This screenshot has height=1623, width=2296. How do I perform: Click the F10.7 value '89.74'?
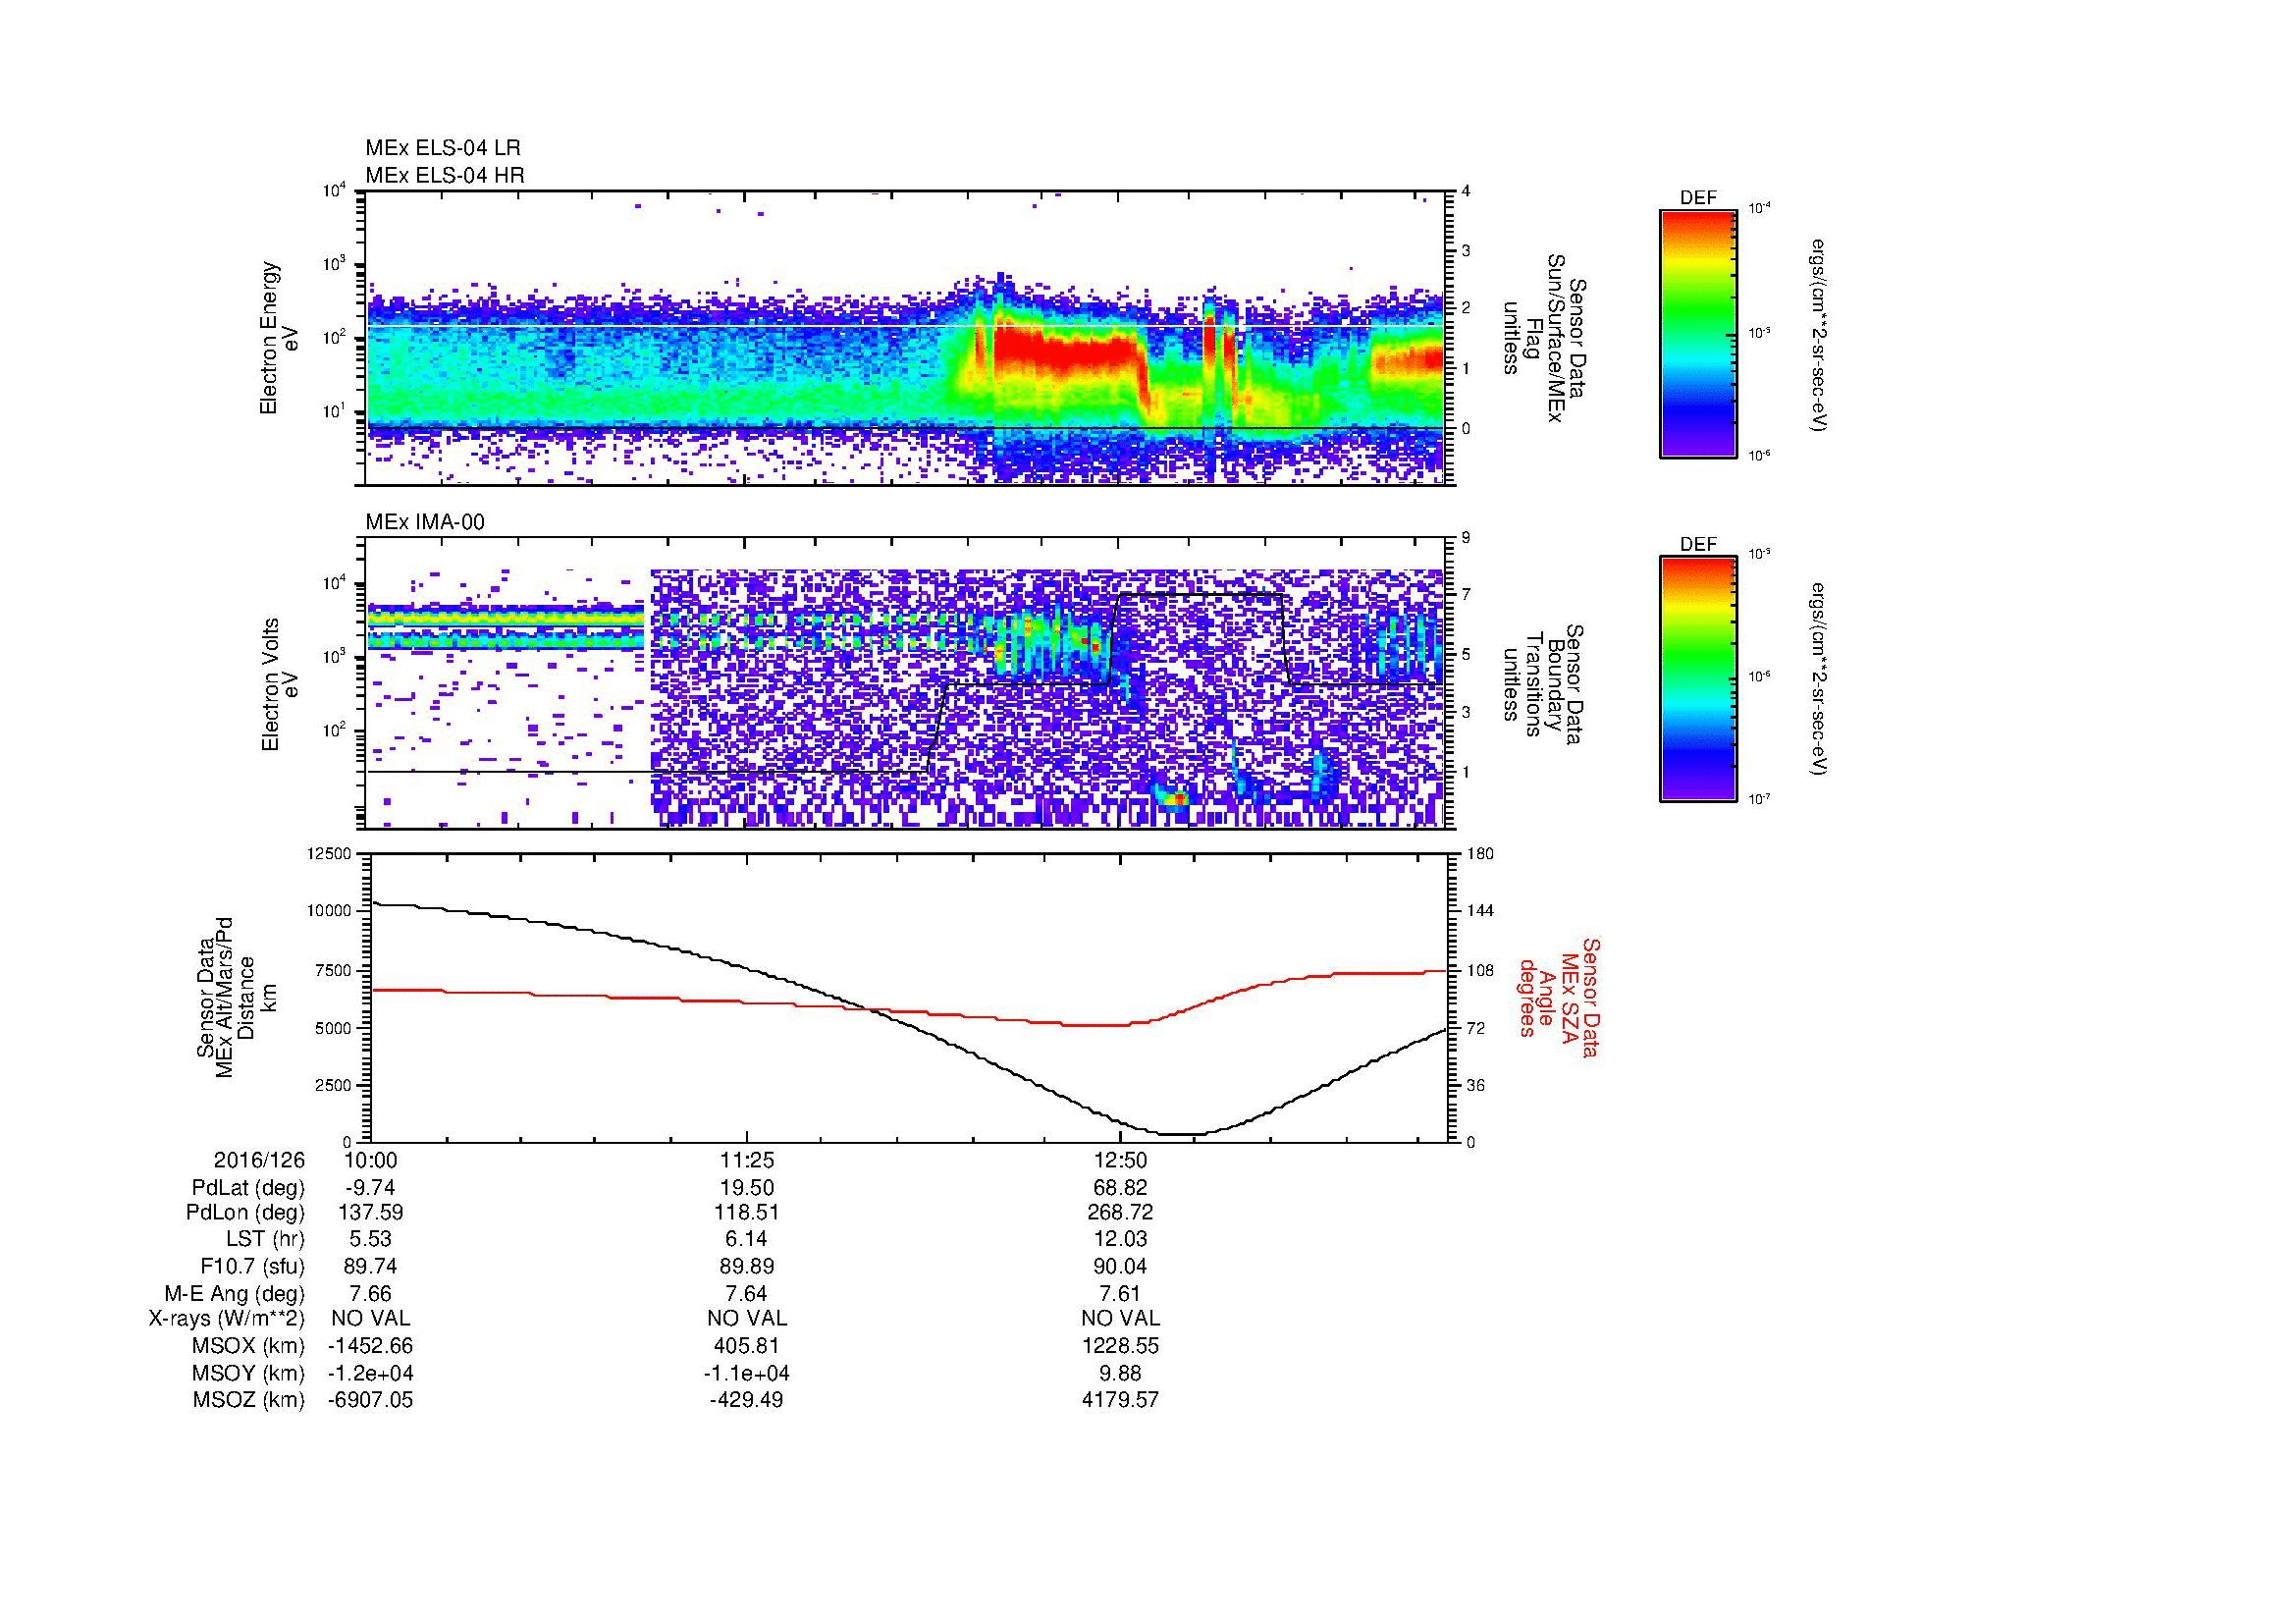point(370,1266)
